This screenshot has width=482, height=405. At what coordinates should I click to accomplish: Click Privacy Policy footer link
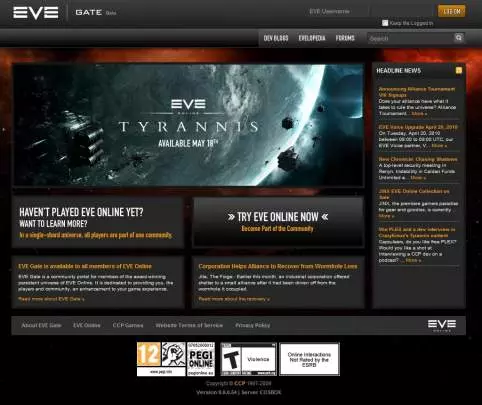(x=253, y=325)
